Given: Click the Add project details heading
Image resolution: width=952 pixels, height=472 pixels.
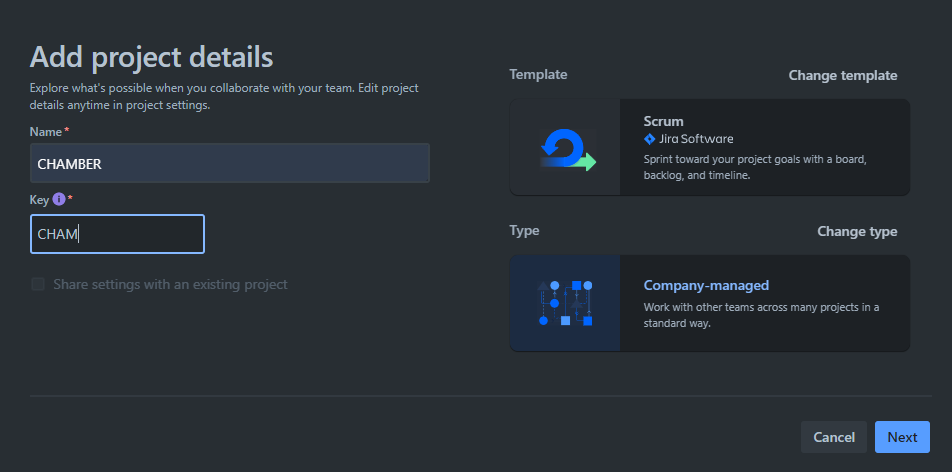Looking at the screenshot, I should coord(151,56).
